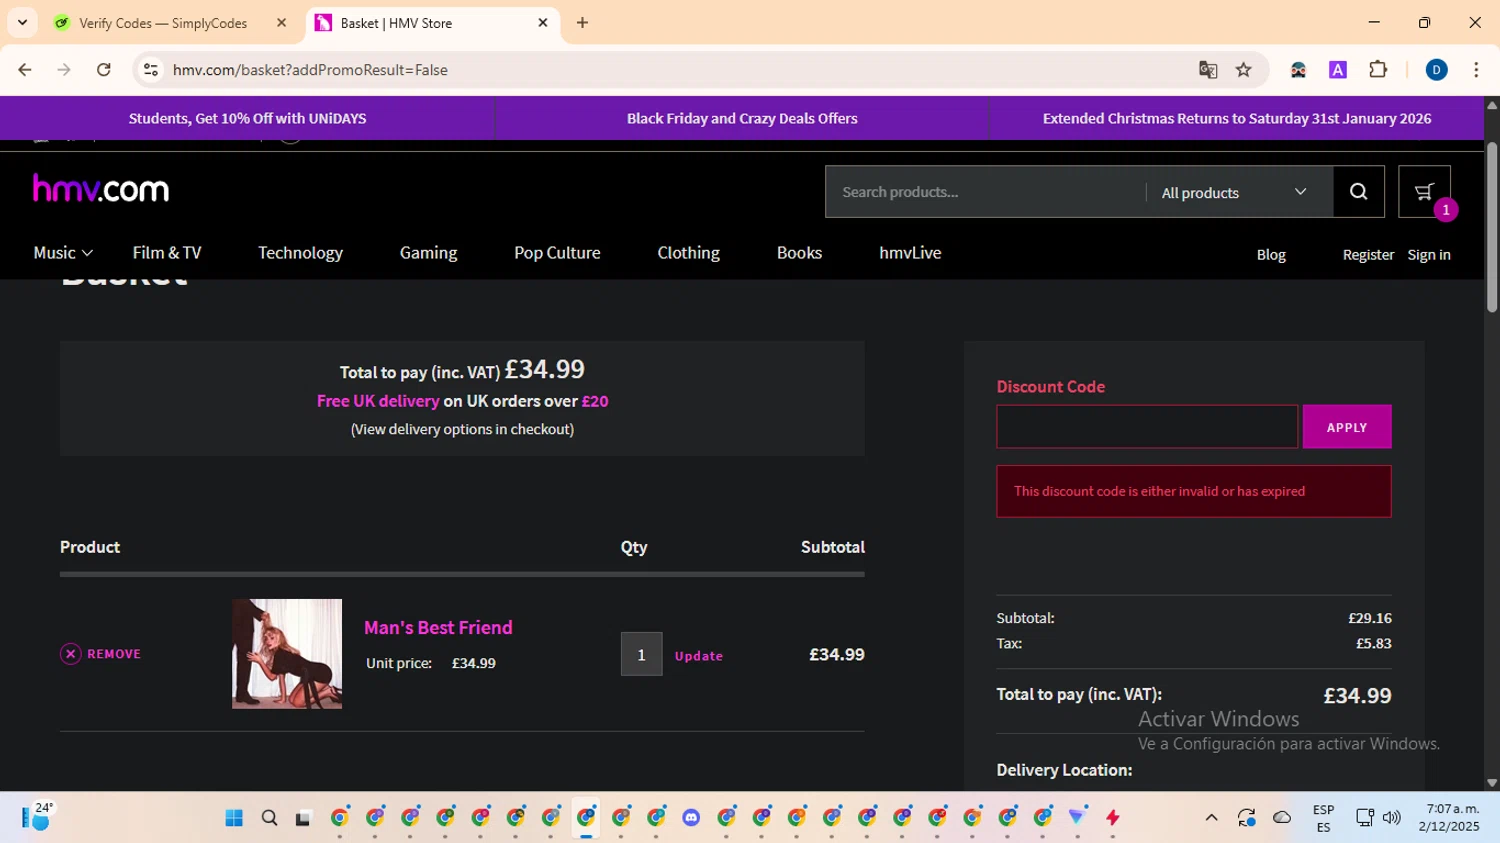This screenshot has height=843, width=1500.
Task: Reload the page
Action: (103, 70)
